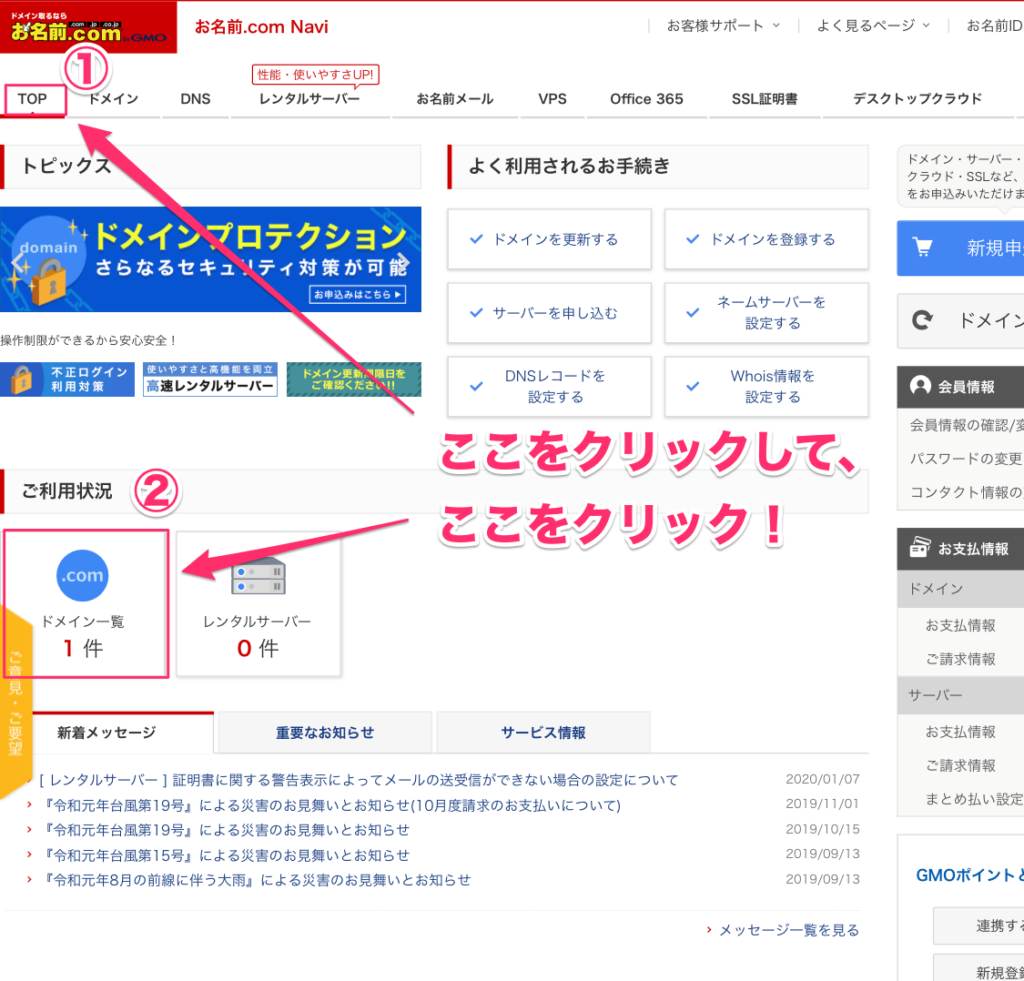Click the サーバーを申し込む button
1024x981 pixels.
pos(549,313)
